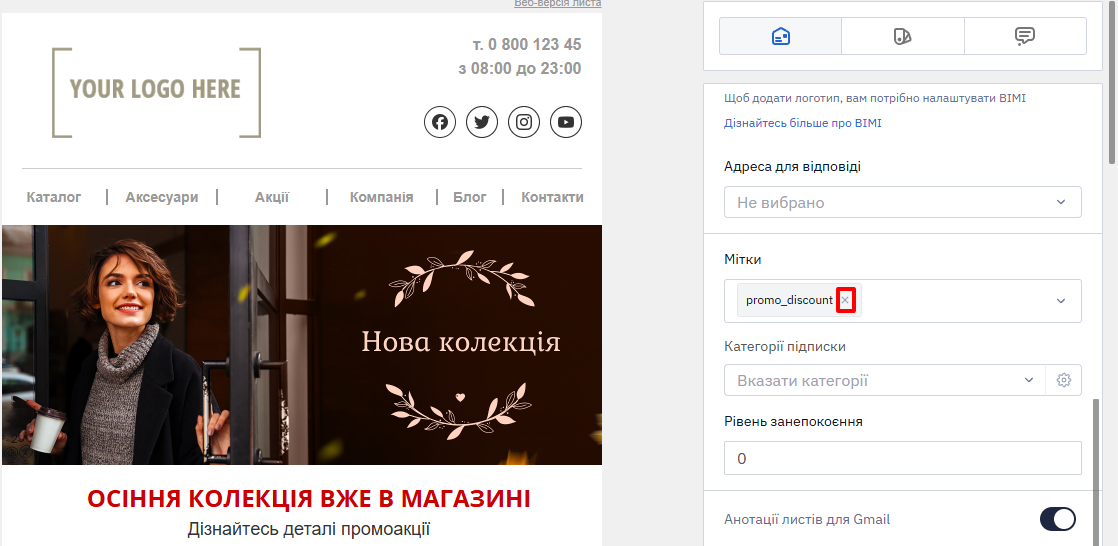Open the Facebook social icon
This screenshot has height=546, width=1118.
click(440, 122)
